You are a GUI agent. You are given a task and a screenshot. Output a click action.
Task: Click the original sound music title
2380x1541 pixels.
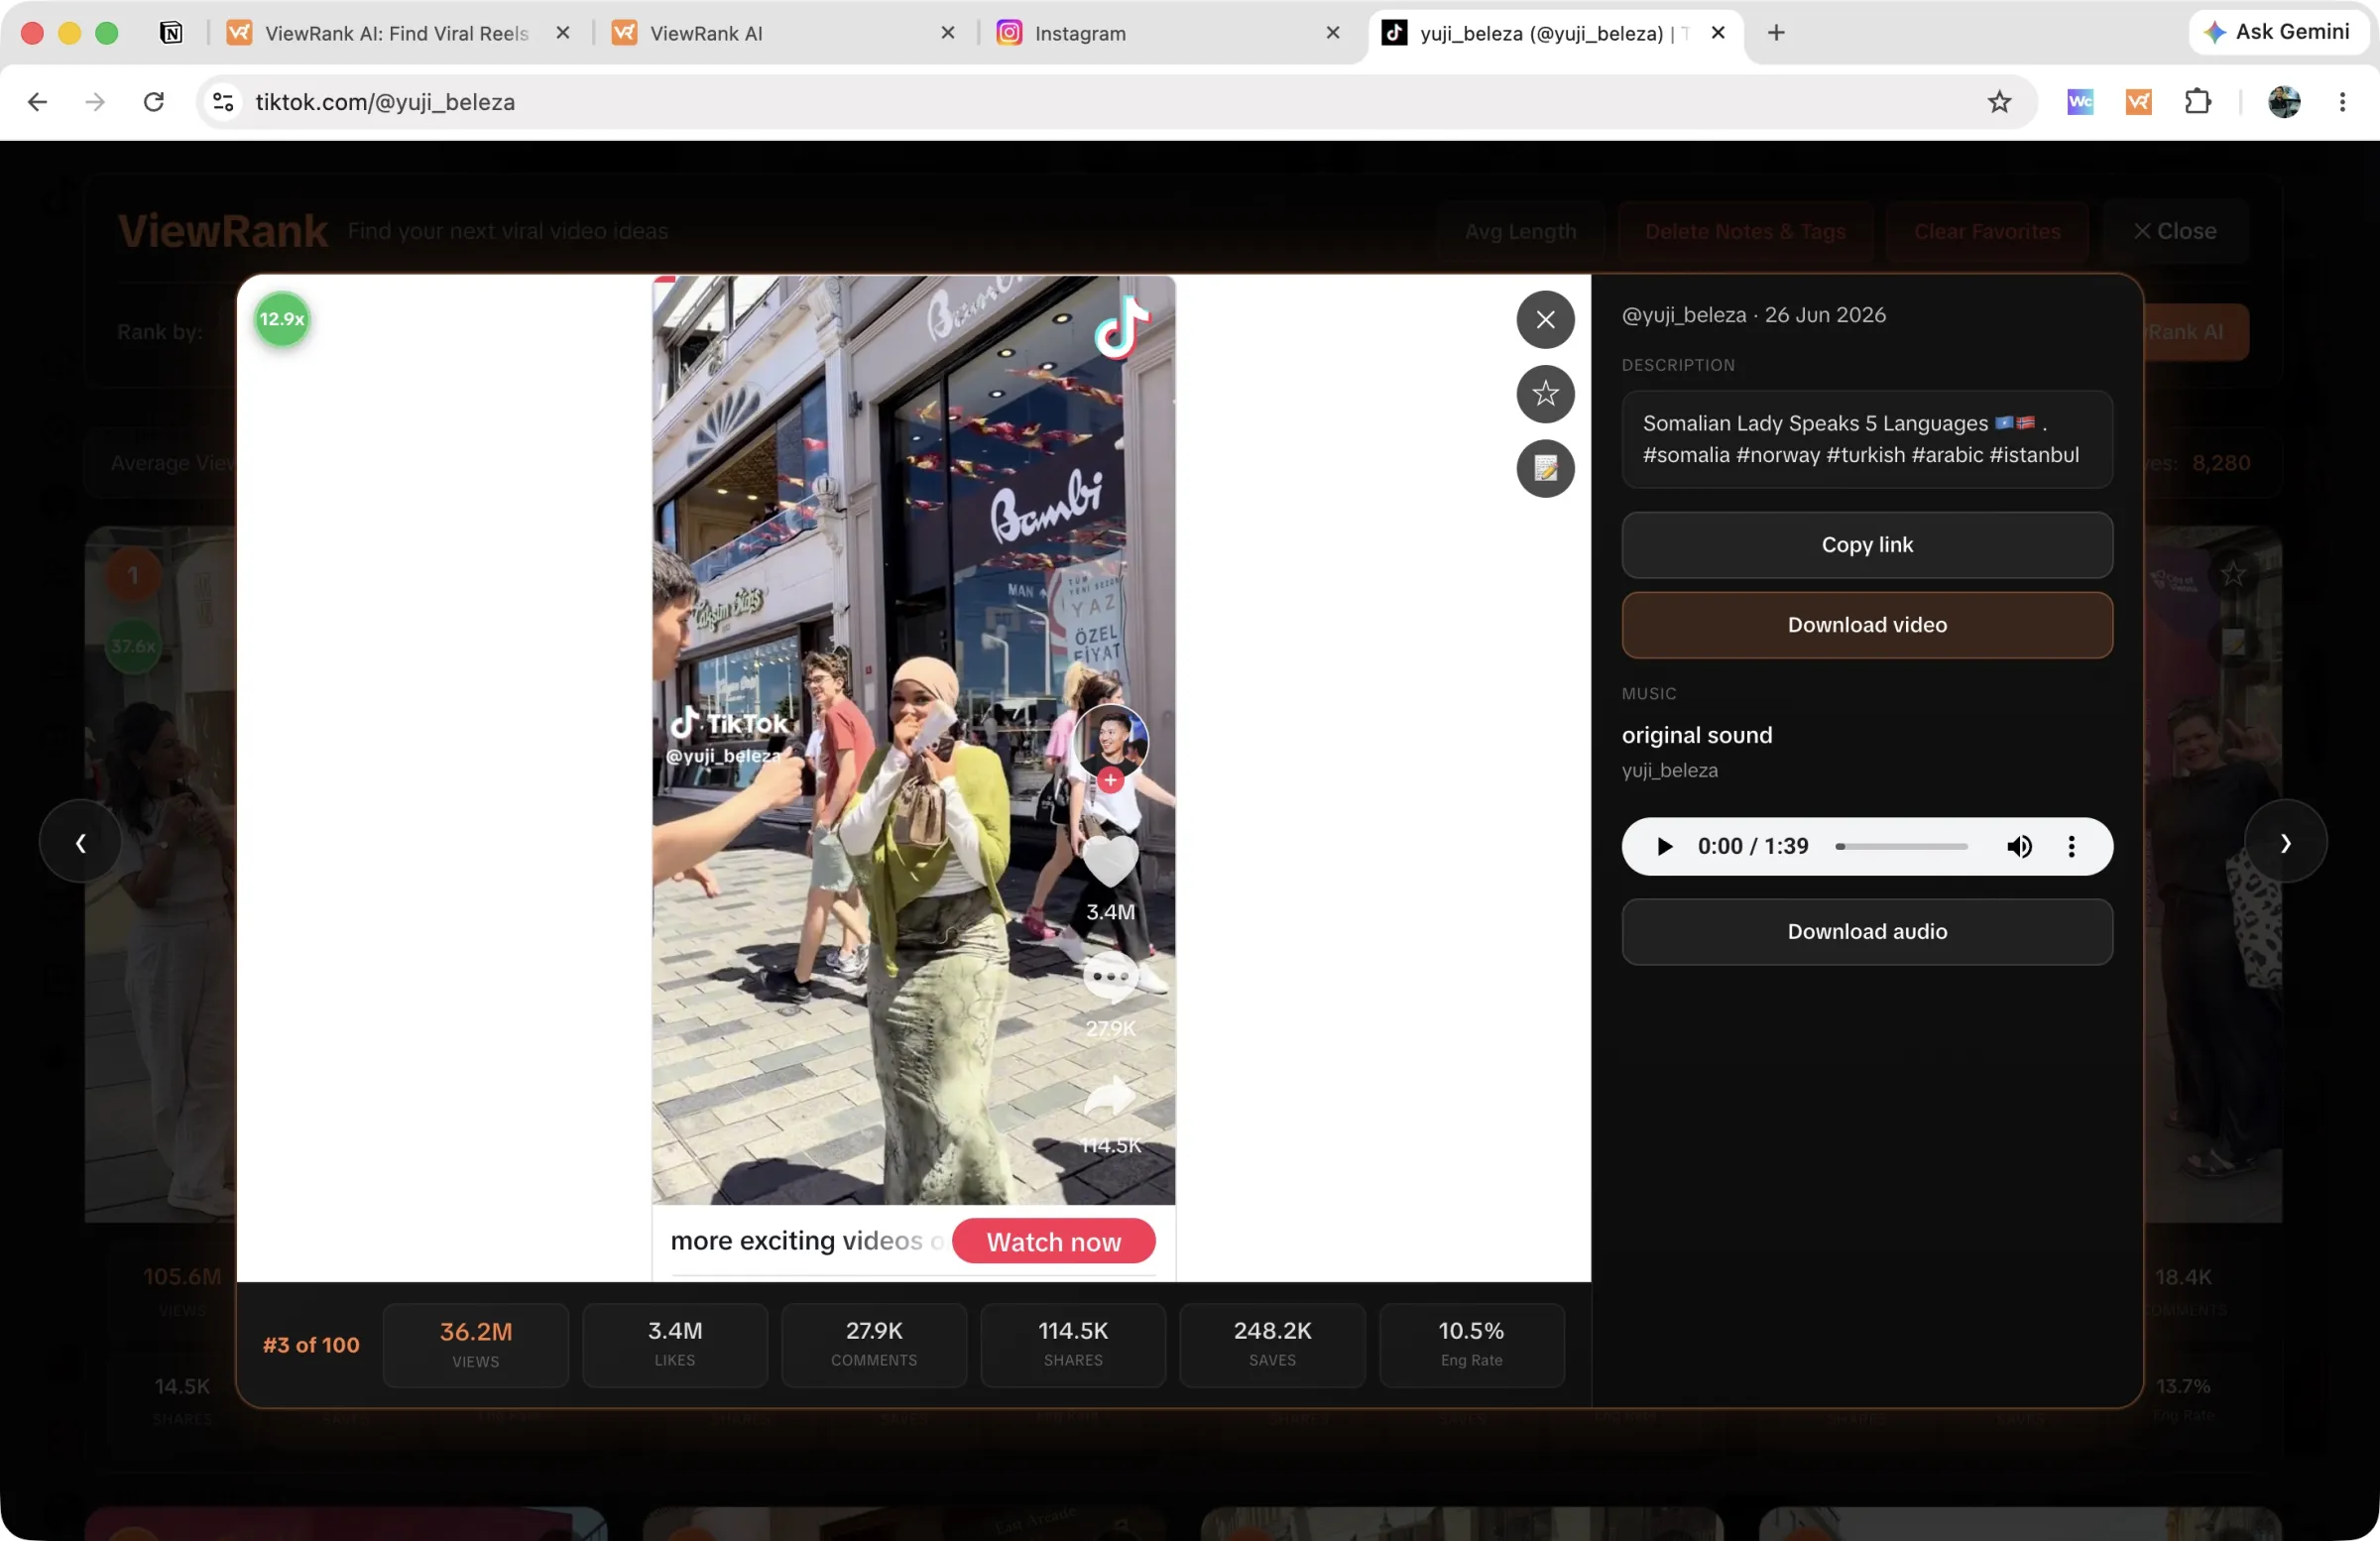coord(1697,736)
